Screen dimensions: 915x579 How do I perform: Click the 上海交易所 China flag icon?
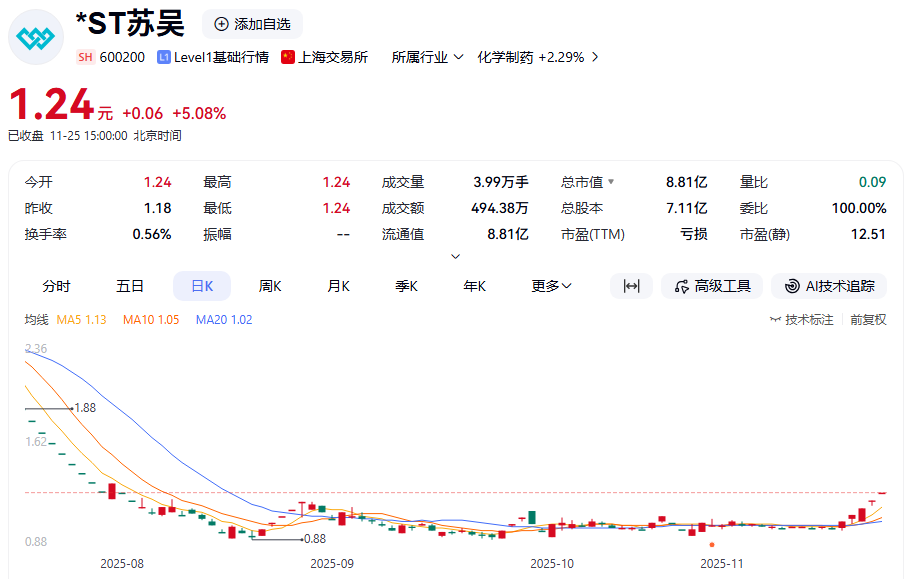tap(288, 58)
